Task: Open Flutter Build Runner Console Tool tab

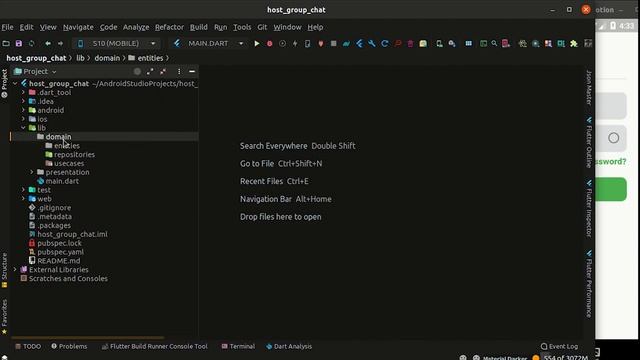Action: click(154, 346)
